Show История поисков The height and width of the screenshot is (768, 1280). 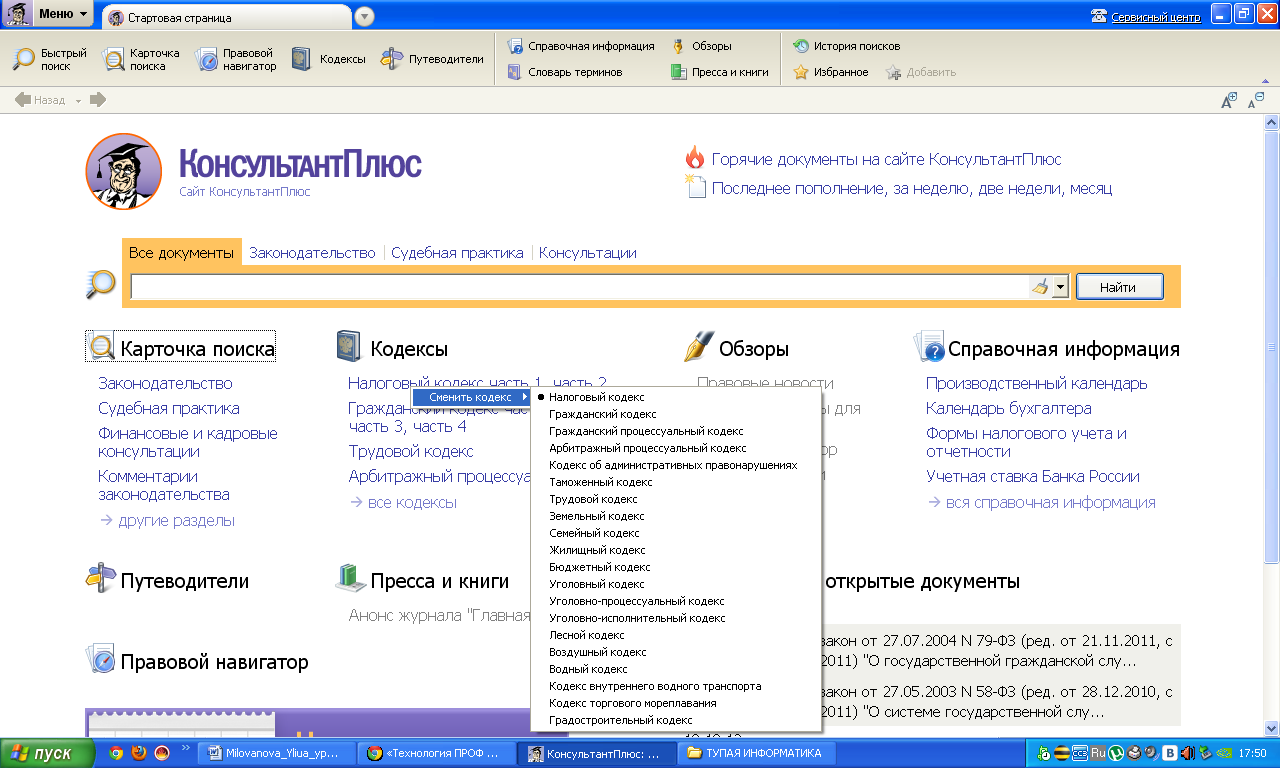pyautogui.click(x=847, y=46)
